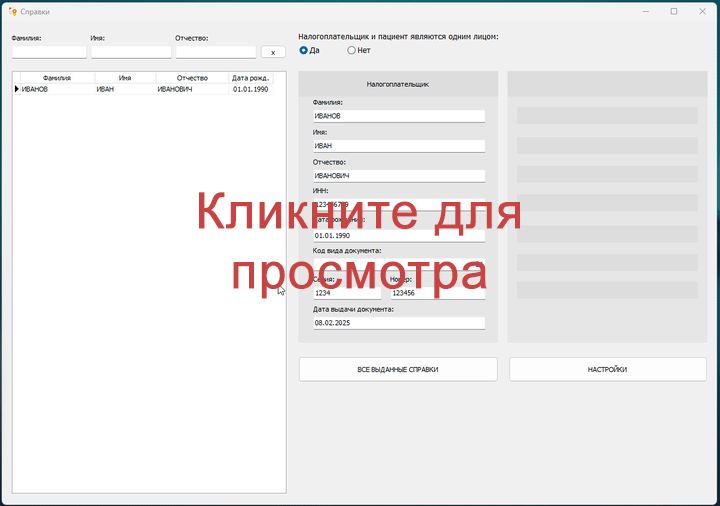The width and height of the screenshot is (720, 506).
Task: Edit taxpayer Фамилия field containing ИВАНОВ
Action: (x=399, y=116)
